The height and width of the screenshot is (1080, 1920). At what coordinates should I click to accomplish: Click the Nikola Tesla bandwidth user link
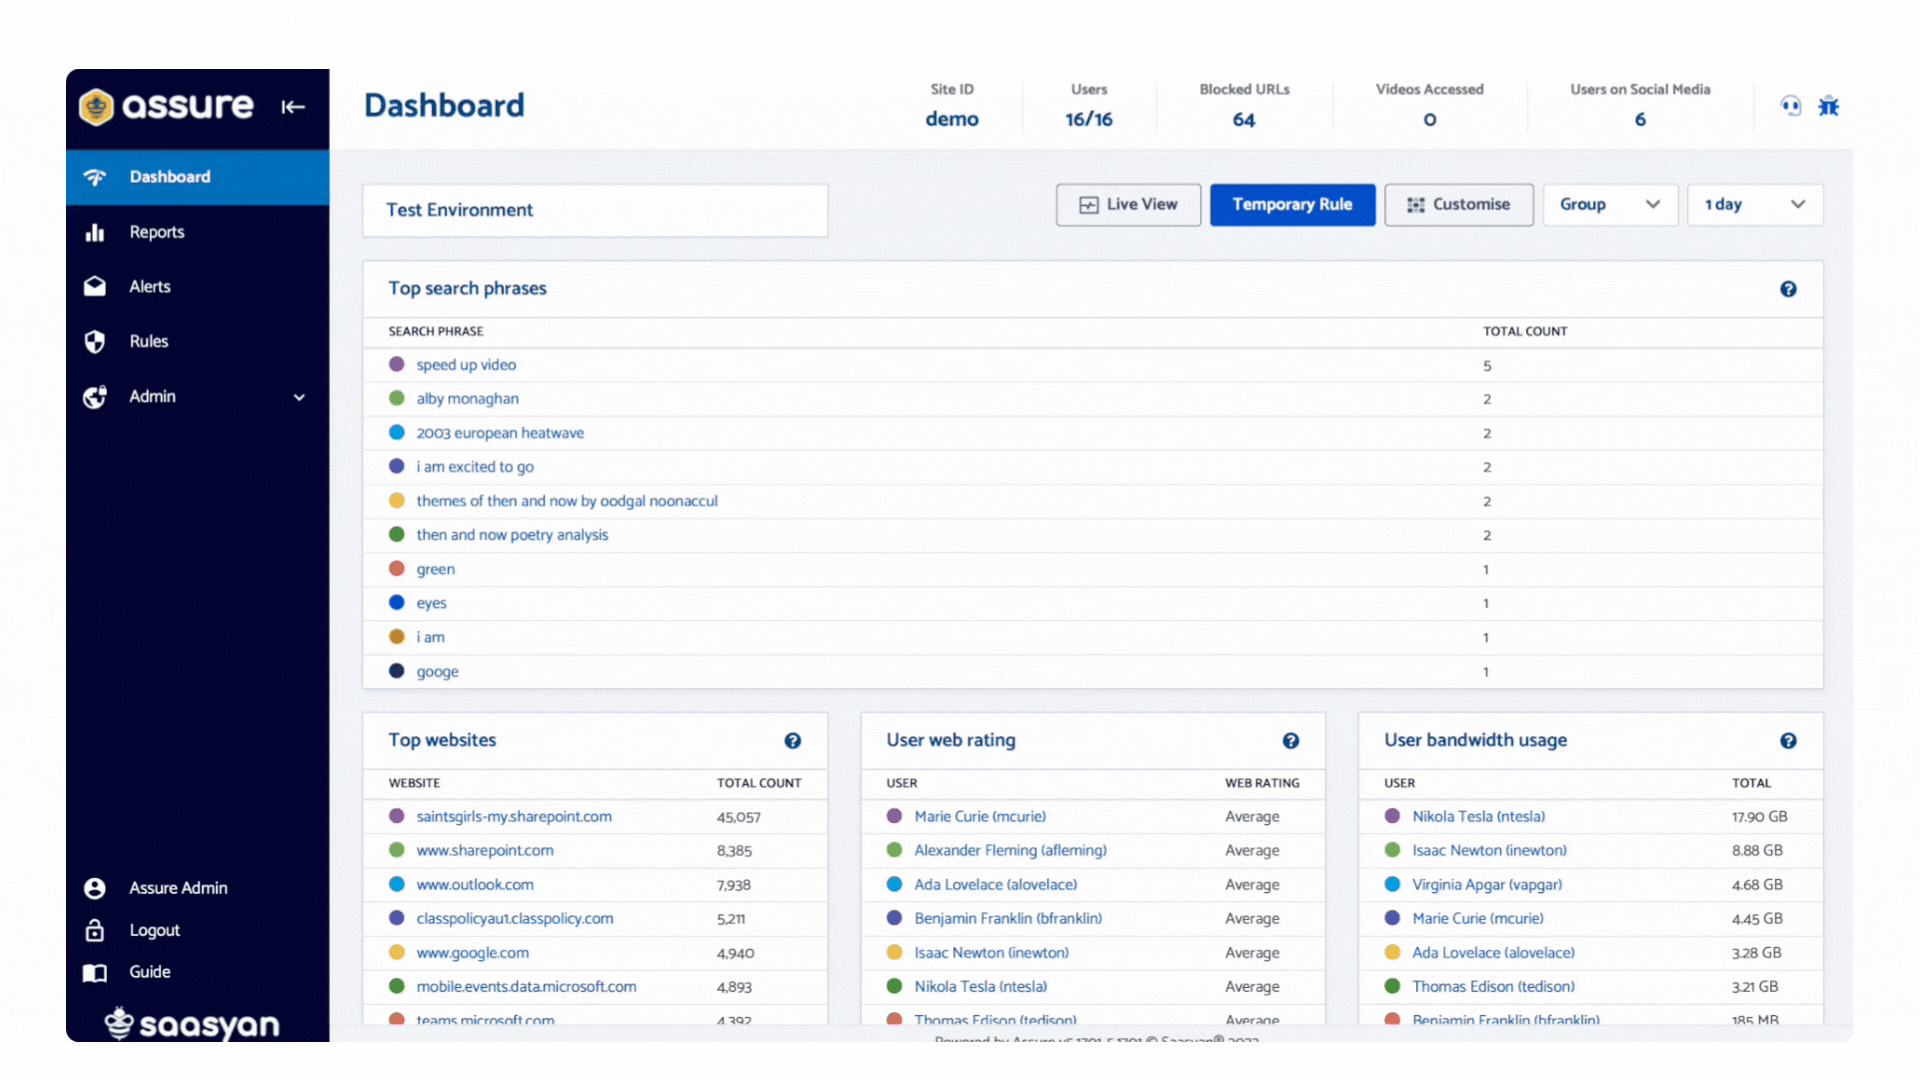pos(1480,815)
